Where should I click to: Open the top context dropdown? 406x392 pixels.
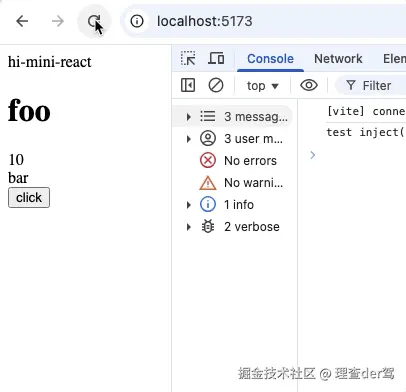(262, 86)
